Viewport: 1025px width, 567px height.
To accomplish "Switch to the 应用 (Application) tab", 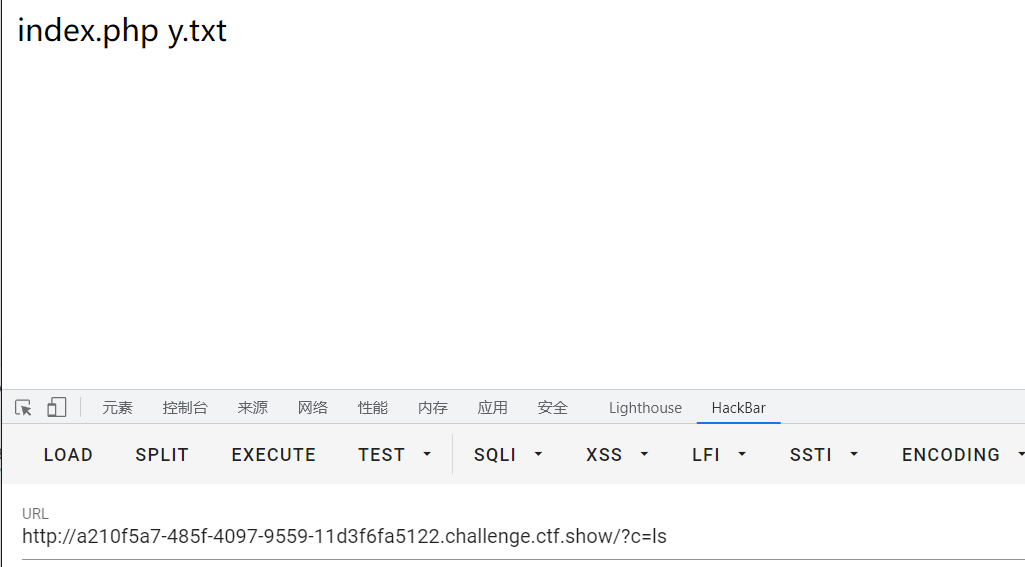I will [x=492, y=408].
